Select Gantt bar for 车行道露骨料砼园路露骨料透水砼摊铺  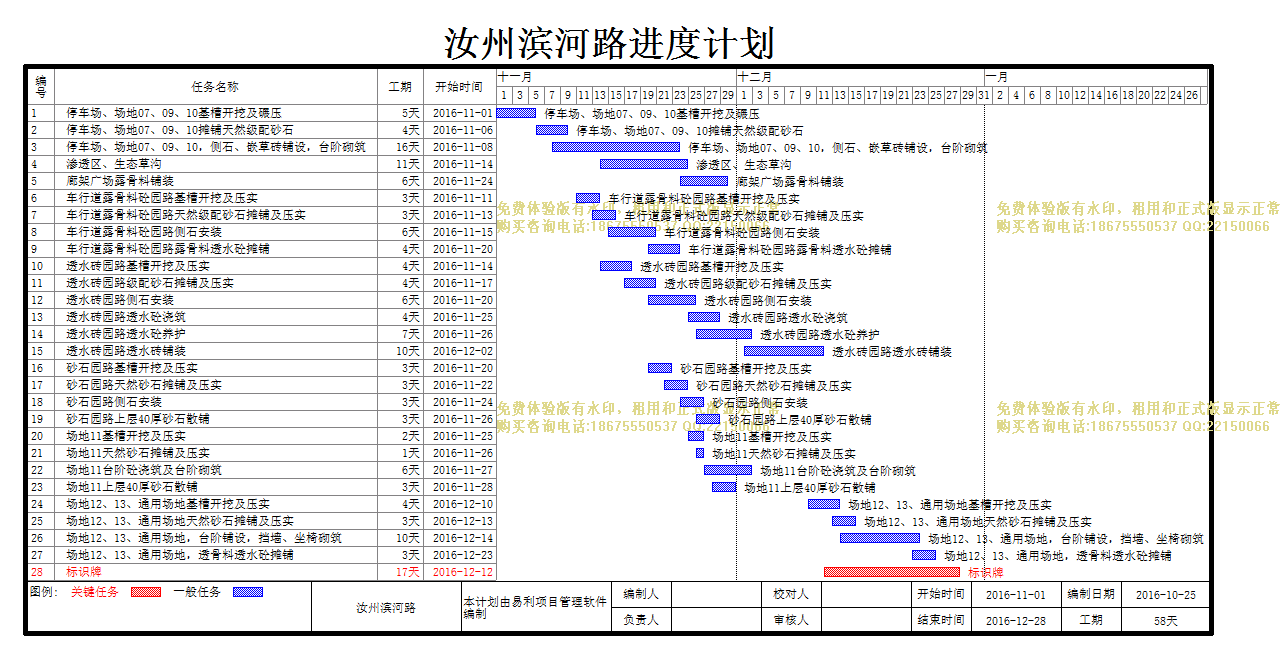[664, 249]
